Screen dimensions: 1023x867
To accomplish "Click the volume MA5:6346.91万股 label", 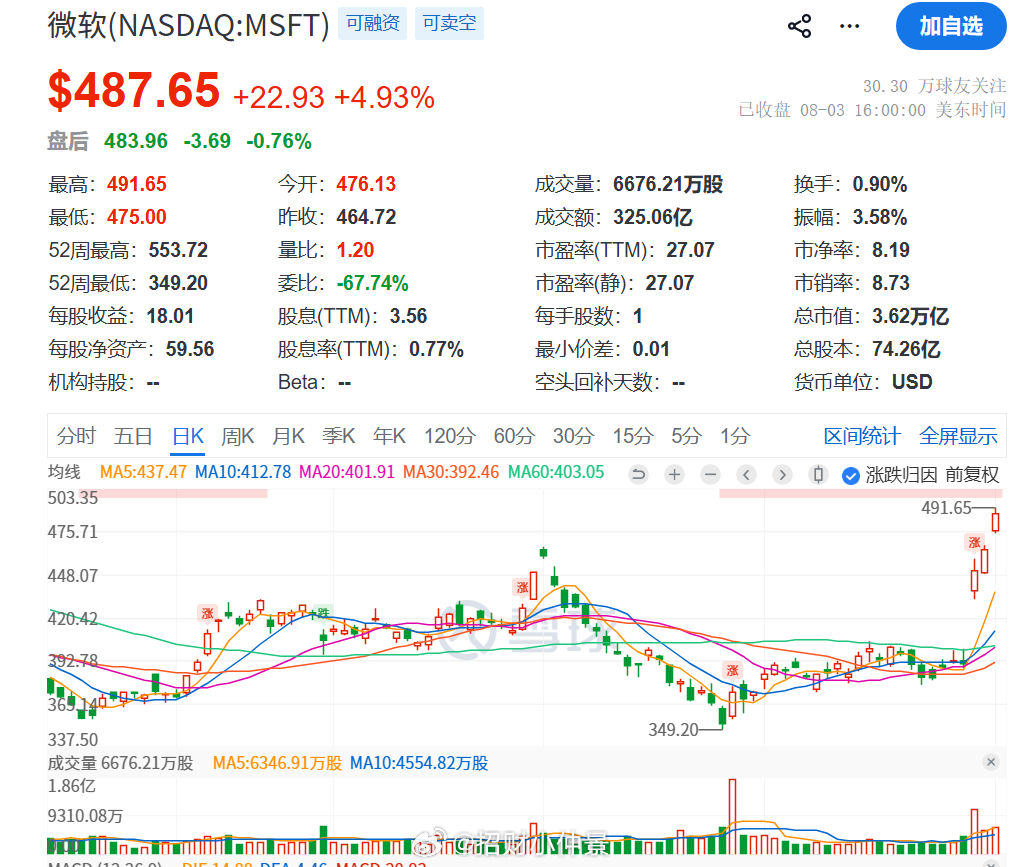I will pos(277,763).
